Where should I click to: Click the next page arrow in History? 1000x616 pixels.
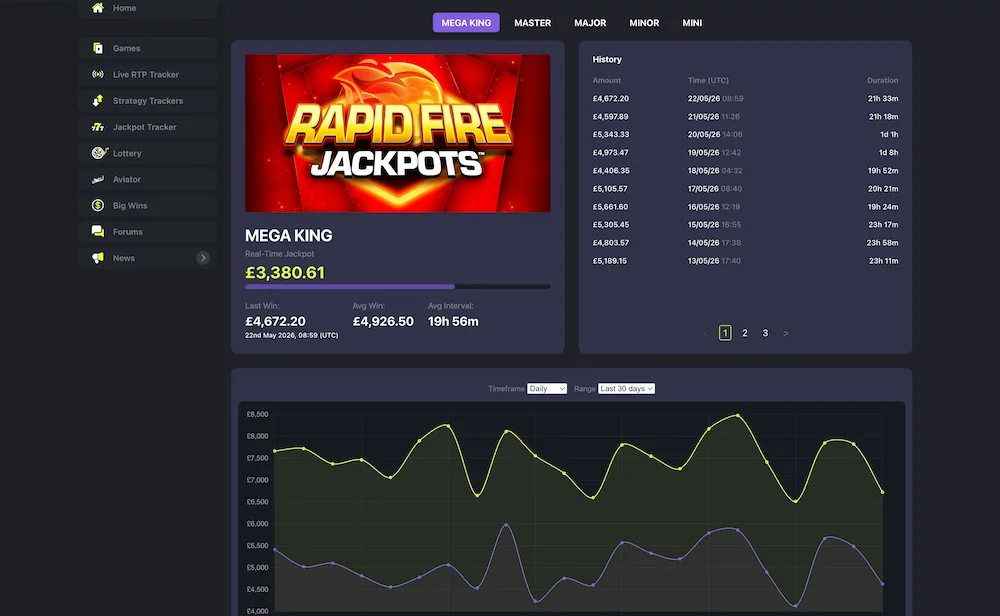coord(786,333)
